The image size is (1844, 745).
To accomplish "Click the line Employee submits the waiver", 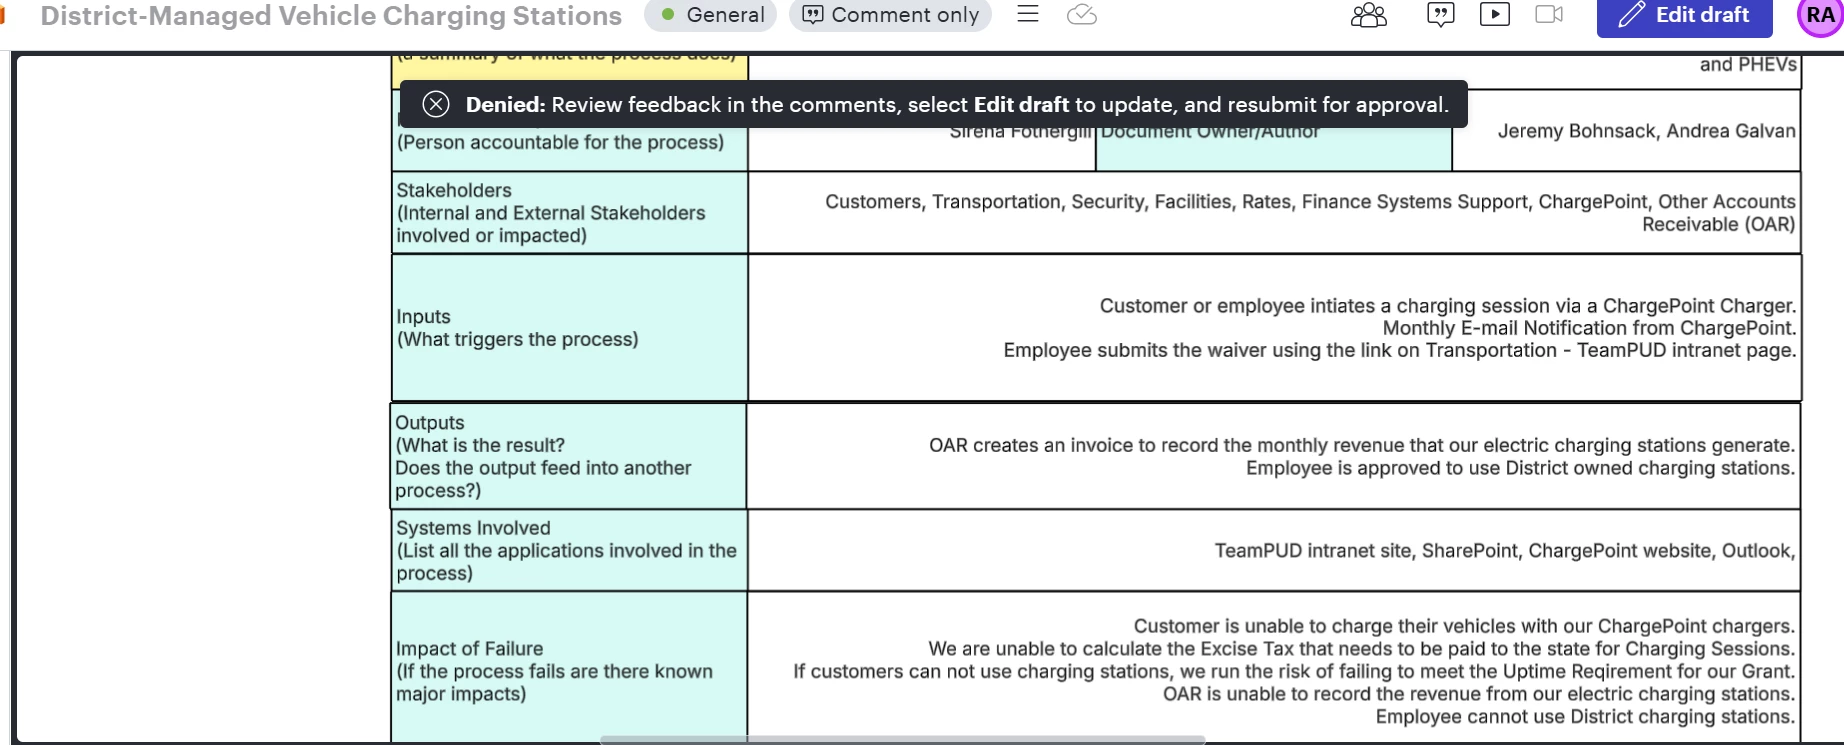I will pyautogui.click(x=1399, y=350).
